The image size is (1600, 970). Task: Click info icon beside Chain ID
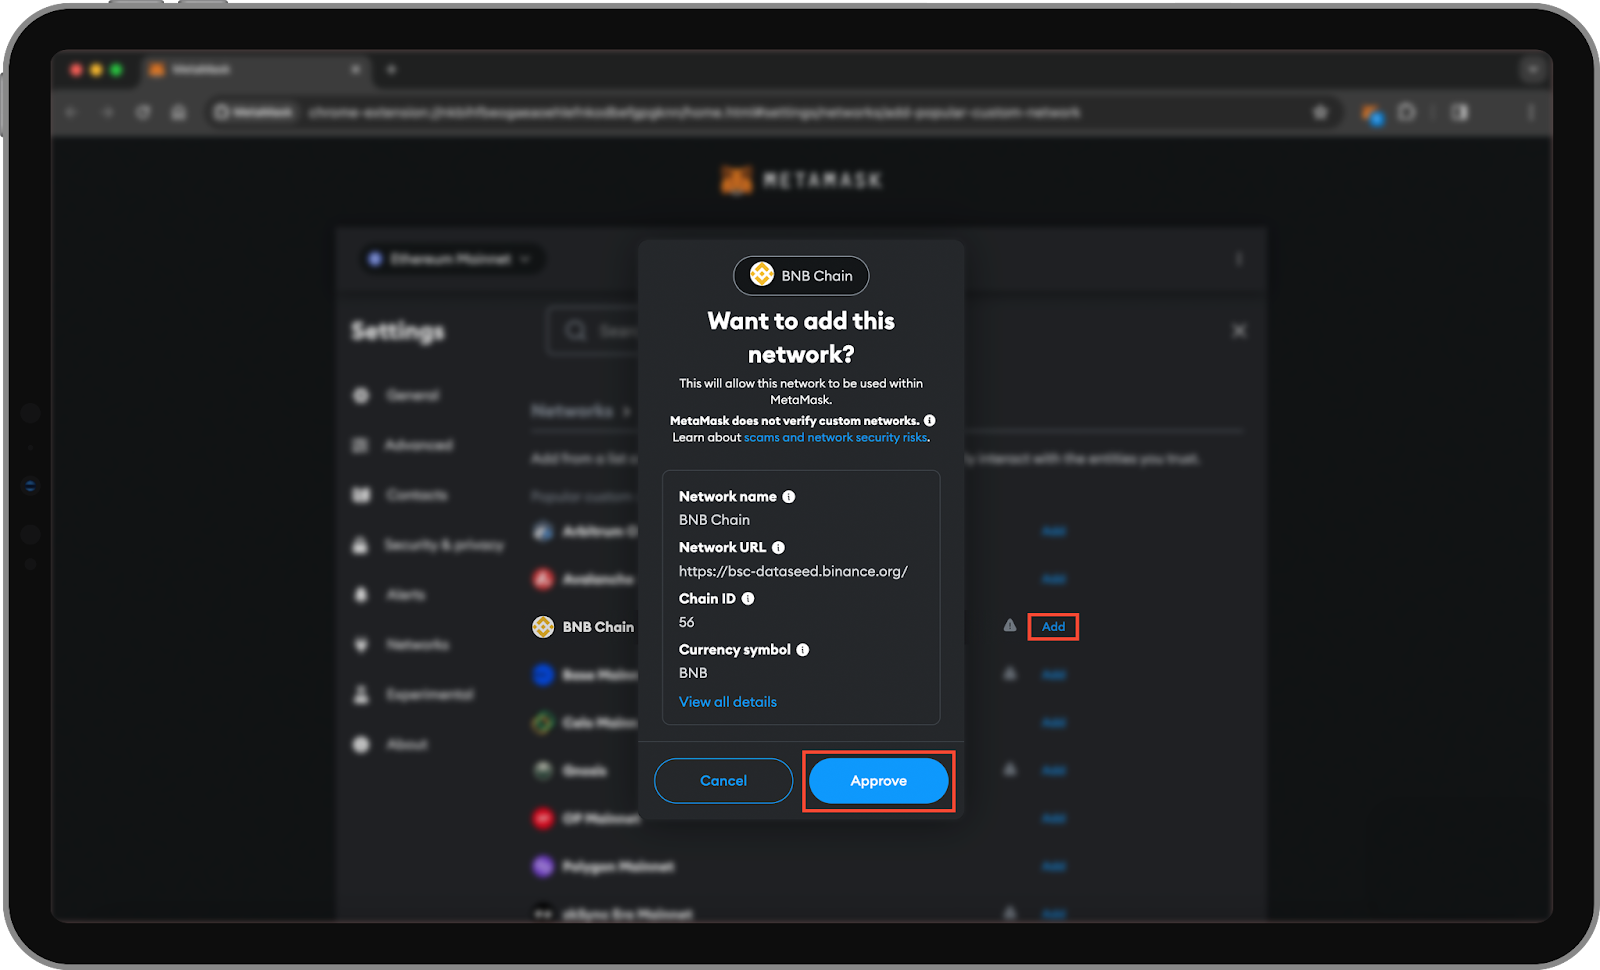[x=747, y=599]
